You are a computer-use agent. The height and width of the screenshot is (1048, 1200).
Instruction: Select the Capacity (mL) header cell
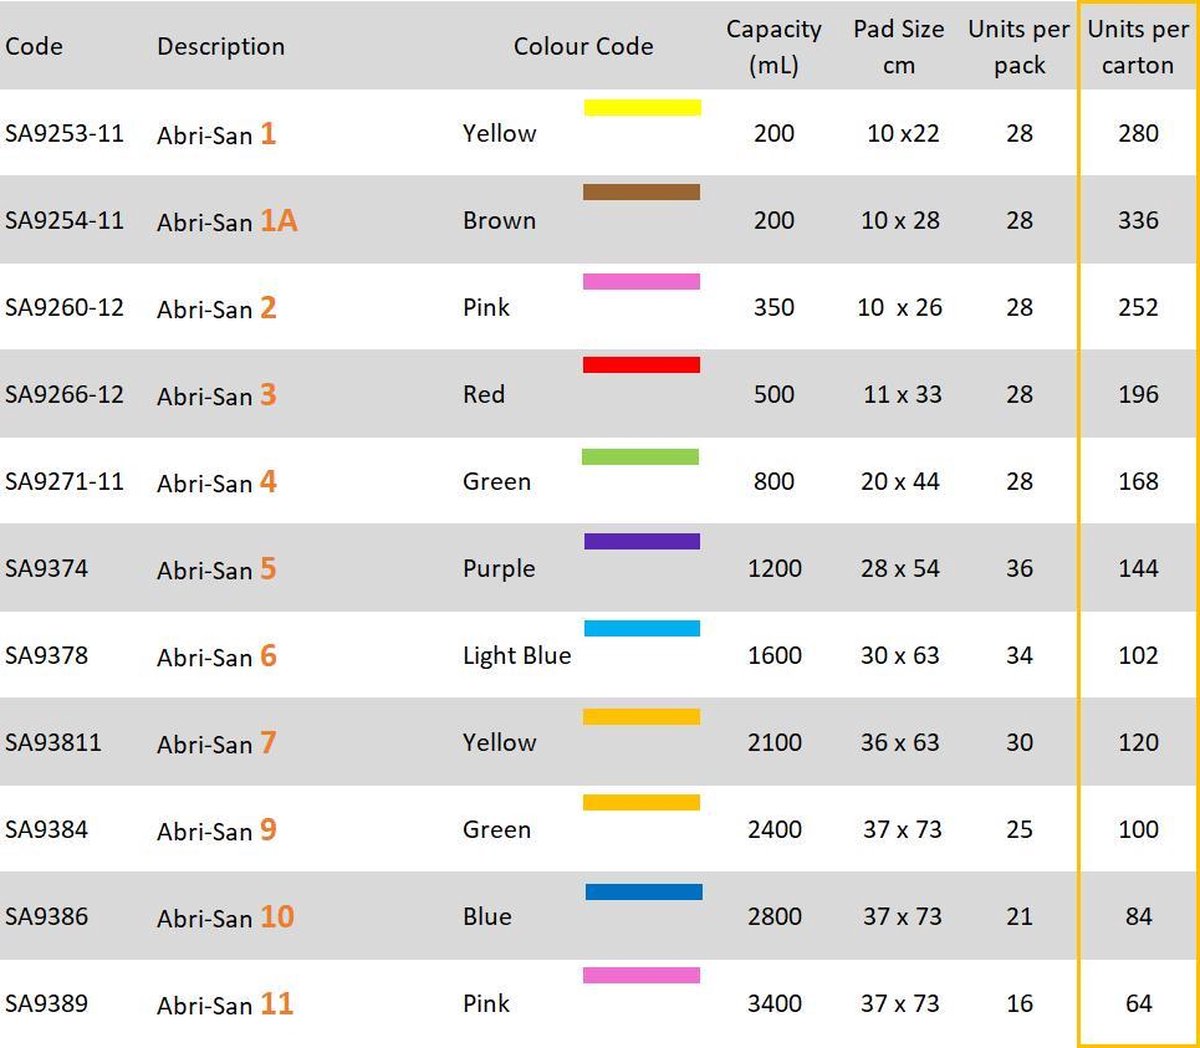pos(773,47)
